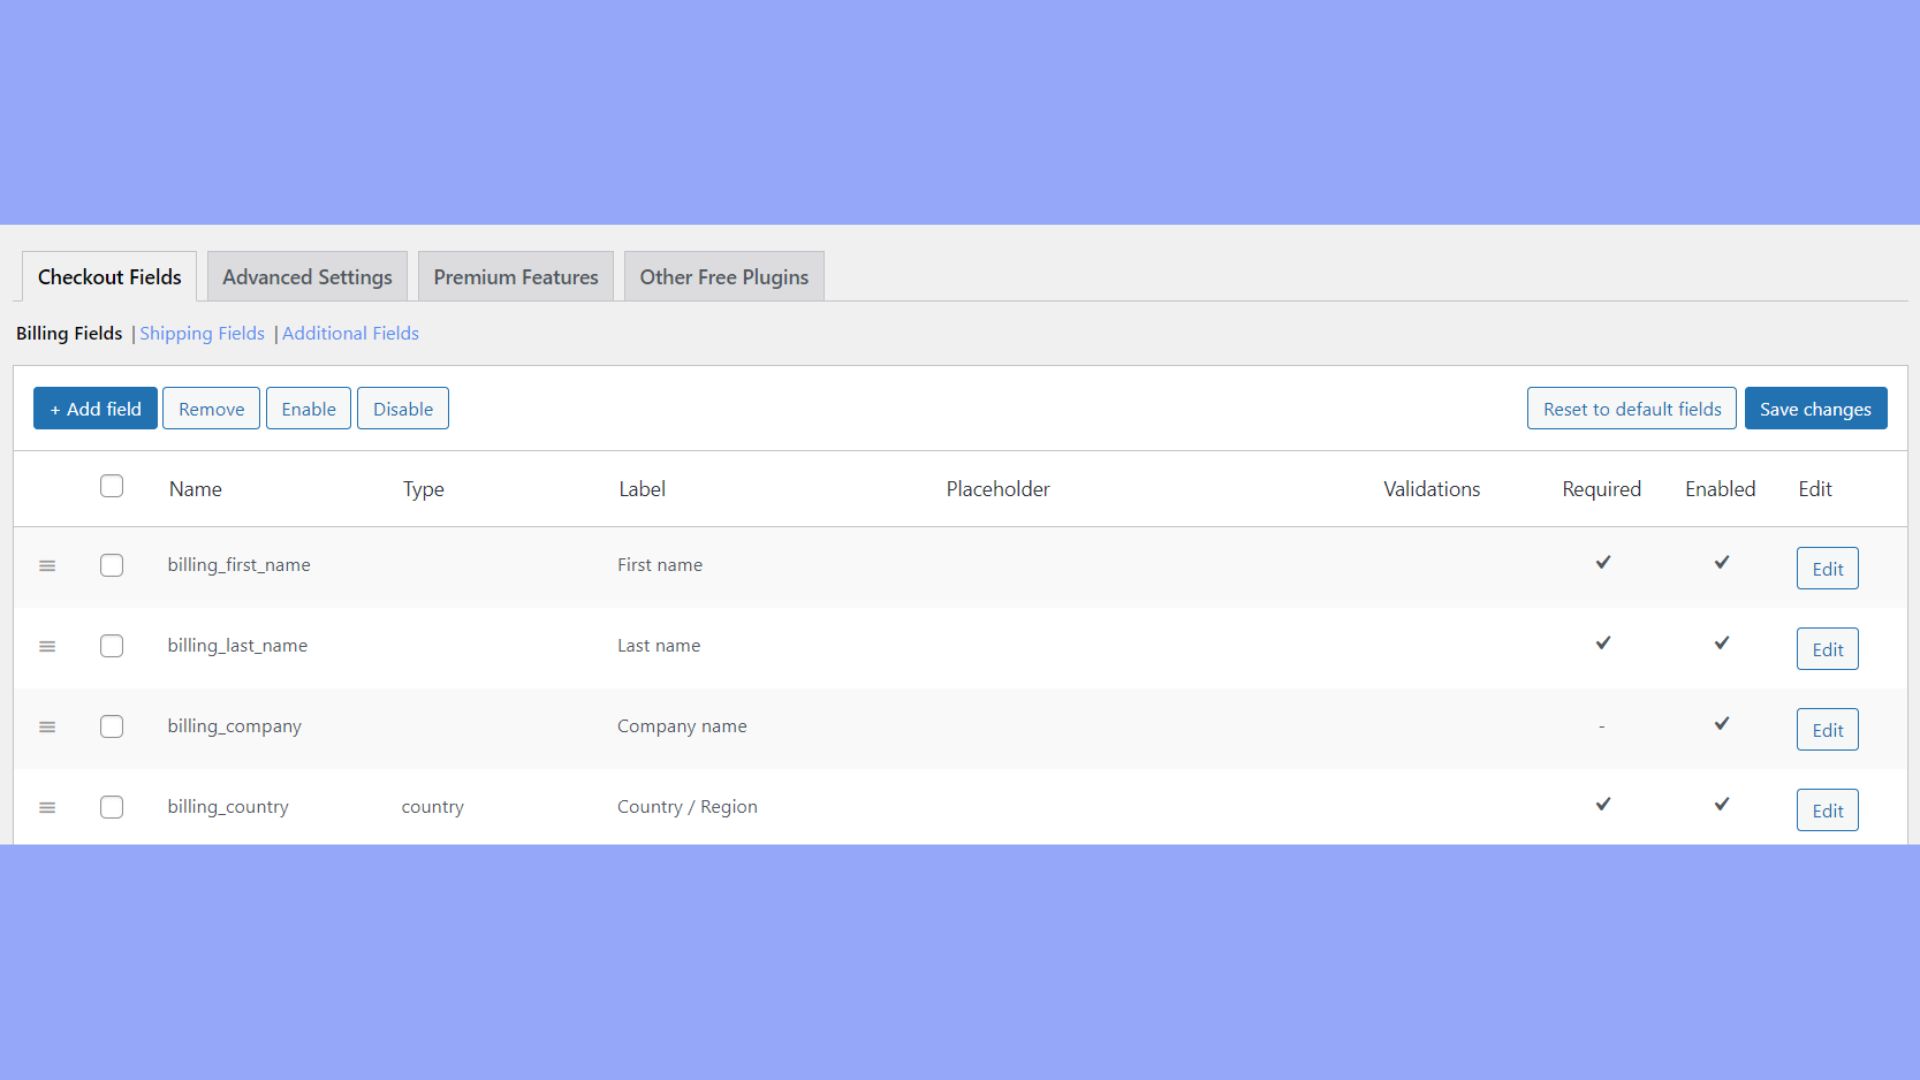Check the billing_first_name row checkbox
1920x1080 pixels.
click(x=111, y=565)
